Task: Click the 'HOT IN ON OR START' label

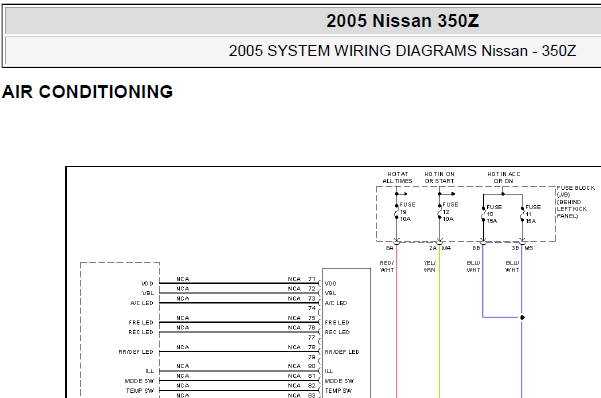Action: coord(439,178)
